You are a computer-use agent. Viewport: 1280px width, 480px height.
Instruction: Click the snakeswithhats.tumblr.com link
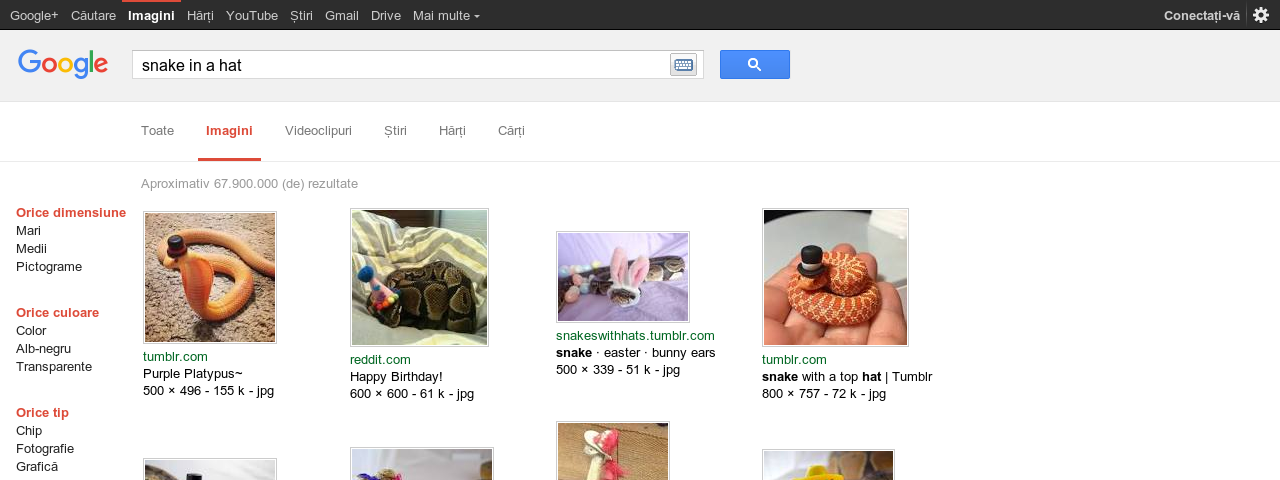click(x=635, y=336)
